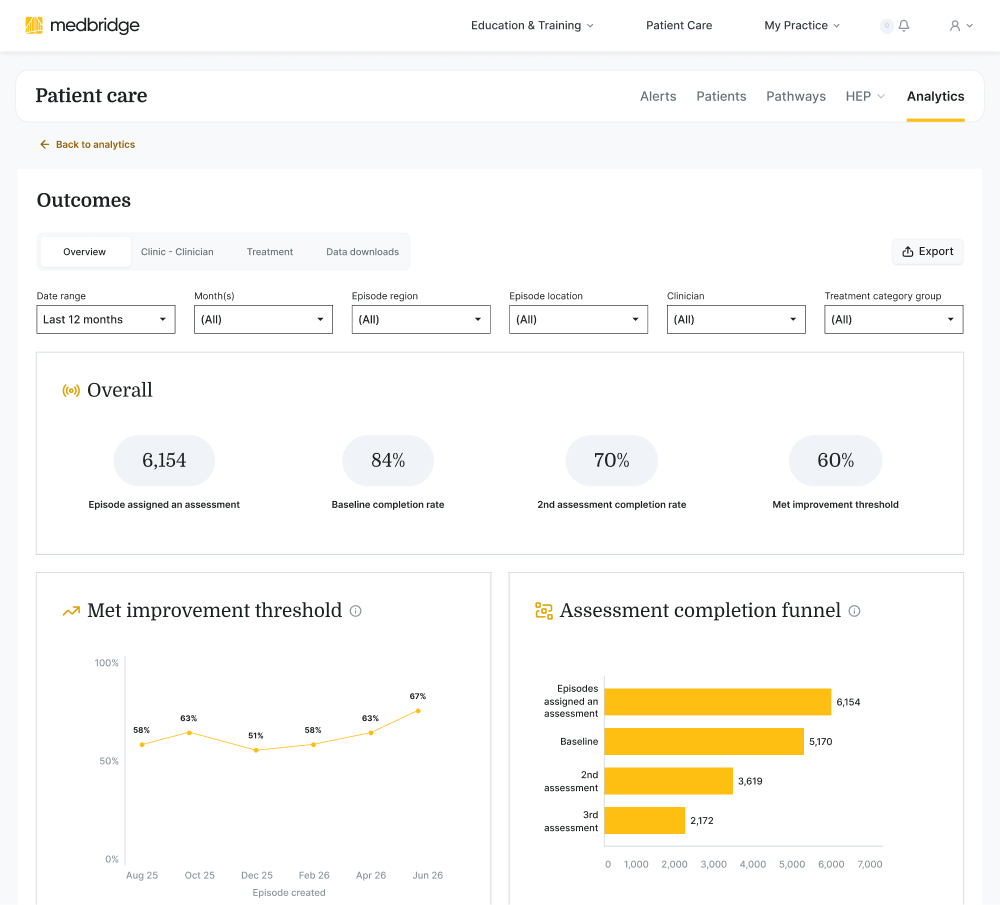The width and height of the screenshot is (1000, 905).
Task: Click the notification count badge
Action: point(886,26)
